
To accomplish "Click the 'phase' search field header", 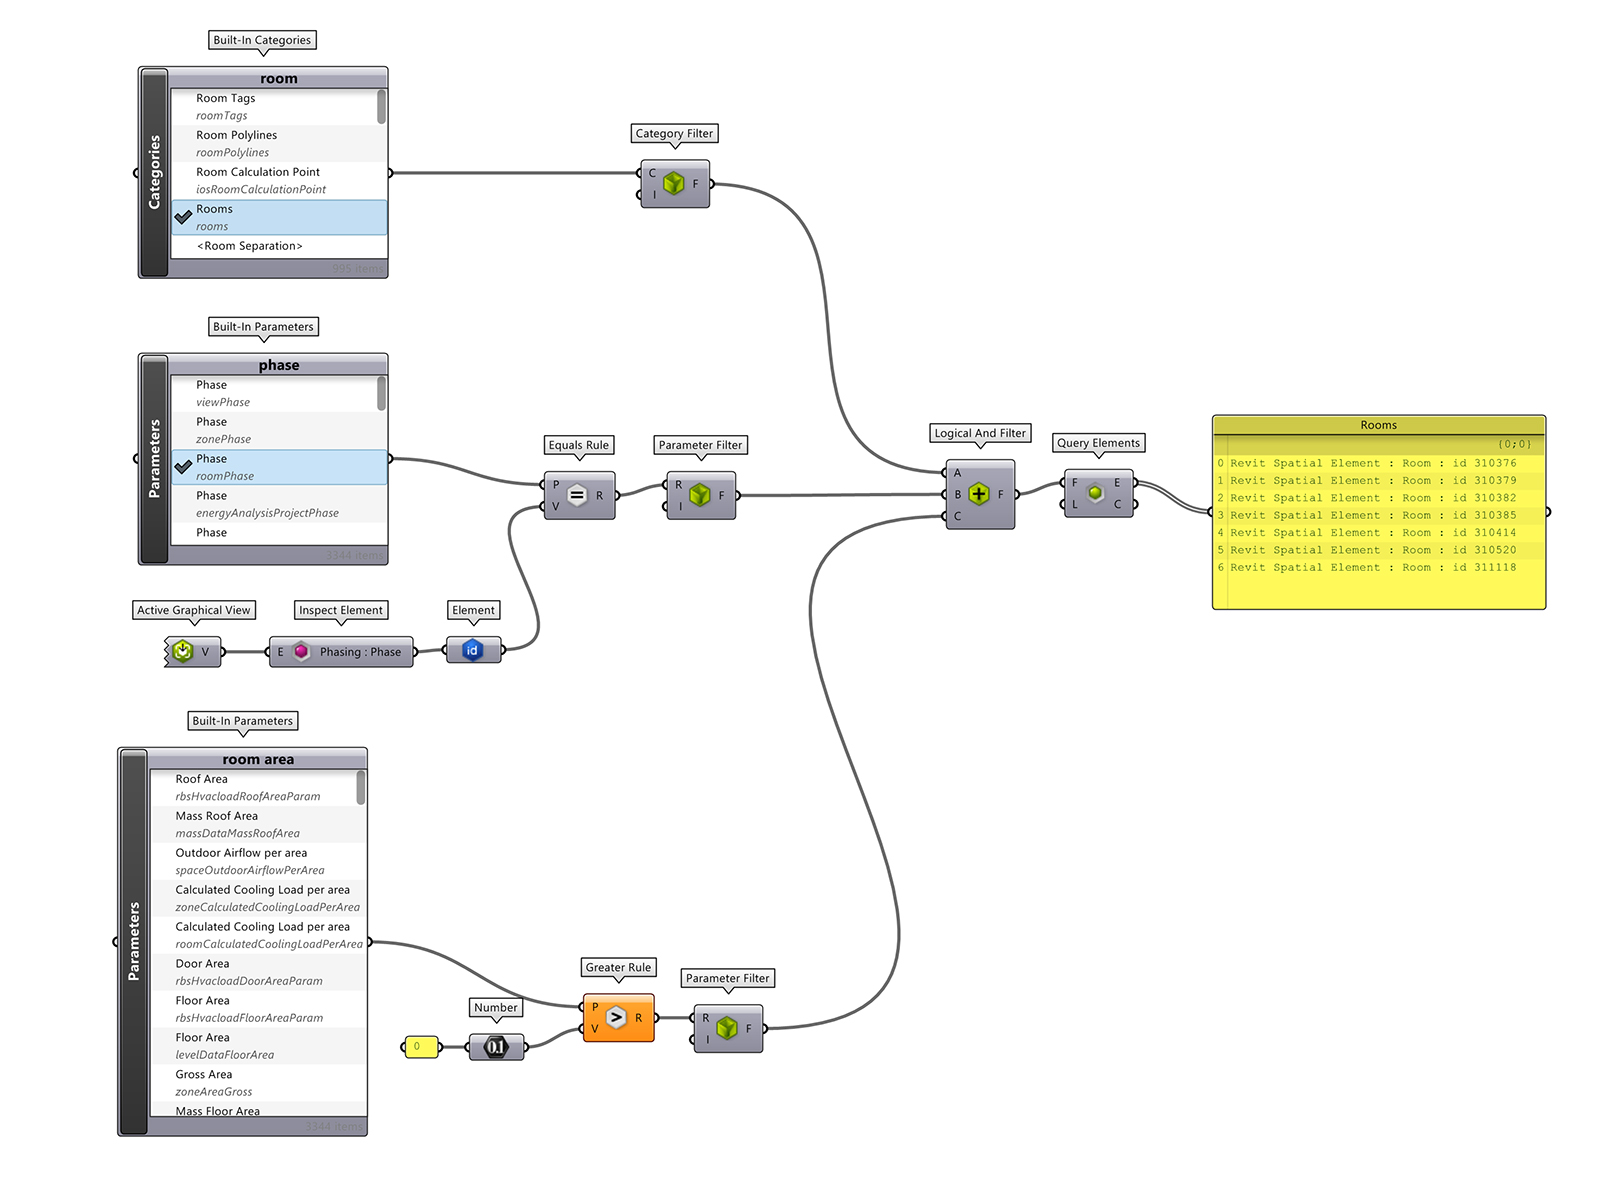I will coord(278,365).
